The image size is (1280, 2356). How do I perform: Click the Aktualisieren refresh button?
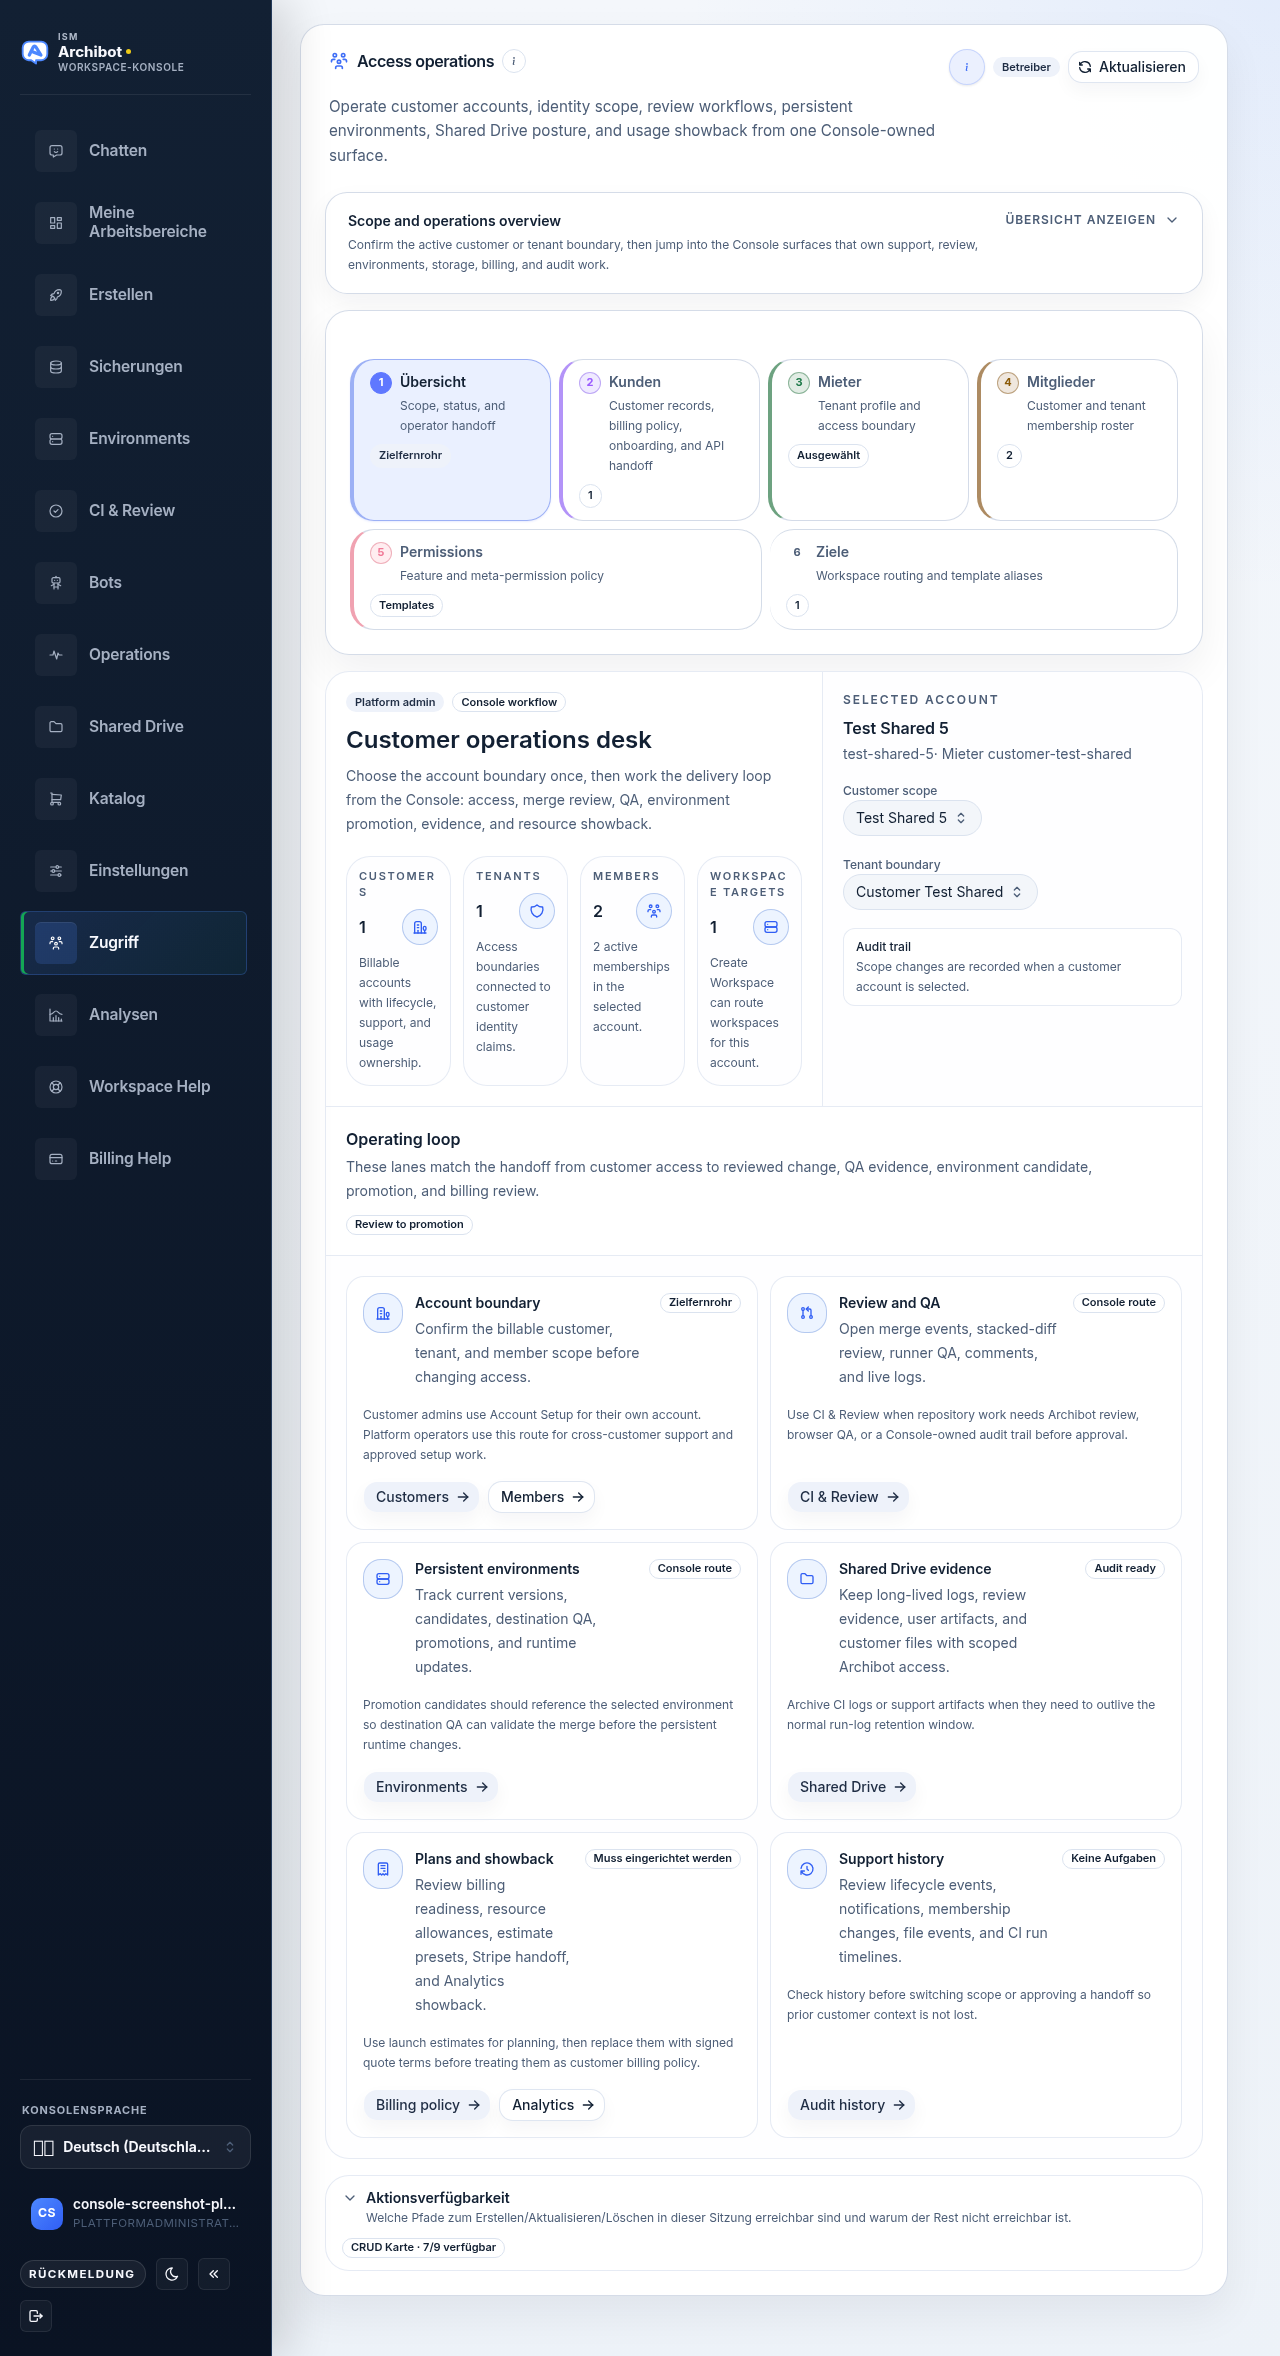[1133, 67]
